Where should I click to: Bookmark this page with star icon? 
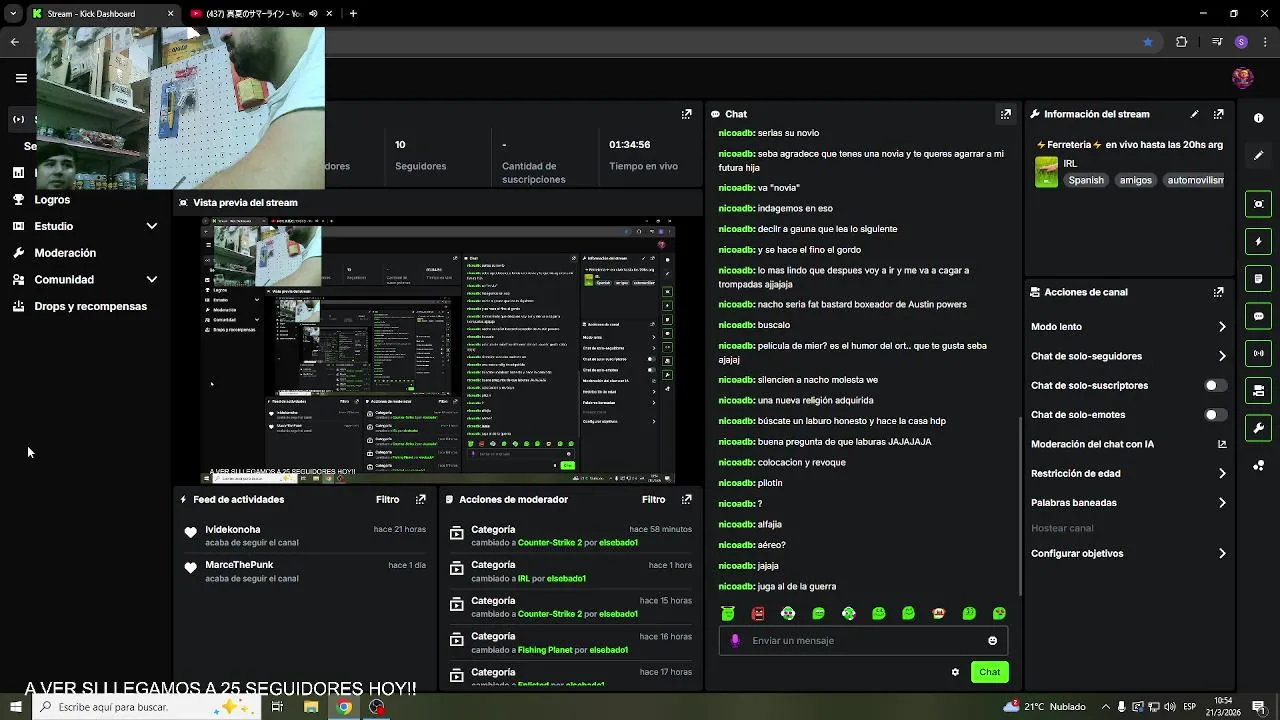(1148, 42)
